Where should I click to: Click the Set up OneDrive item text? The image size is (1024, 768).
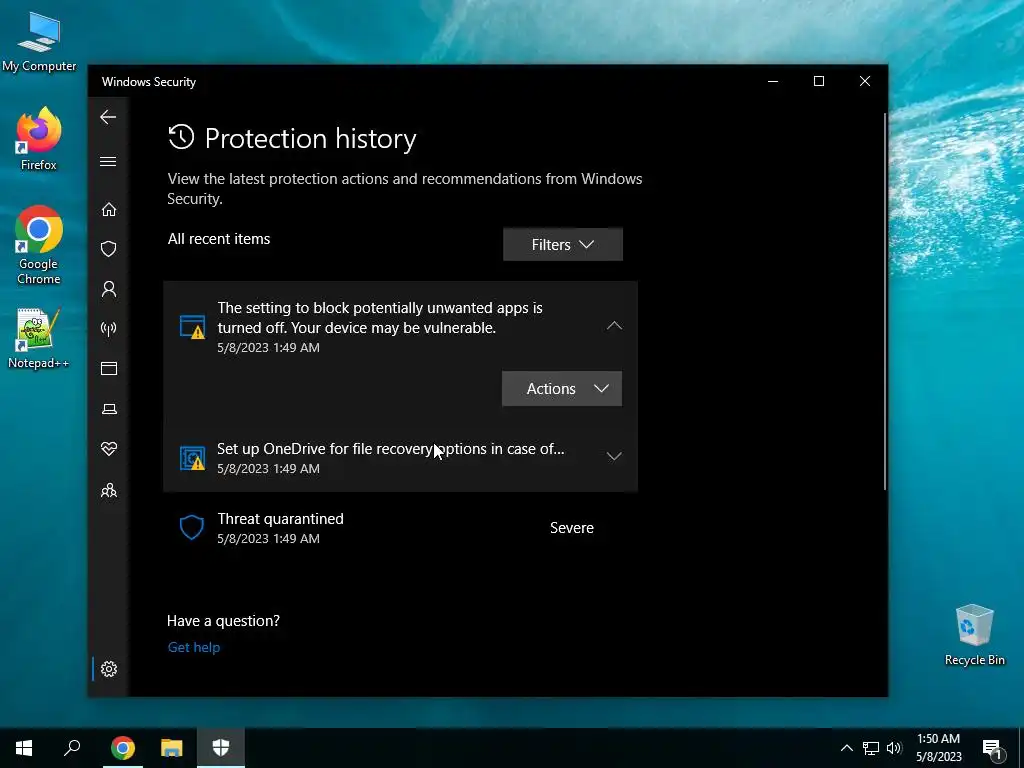click(390, 449)
